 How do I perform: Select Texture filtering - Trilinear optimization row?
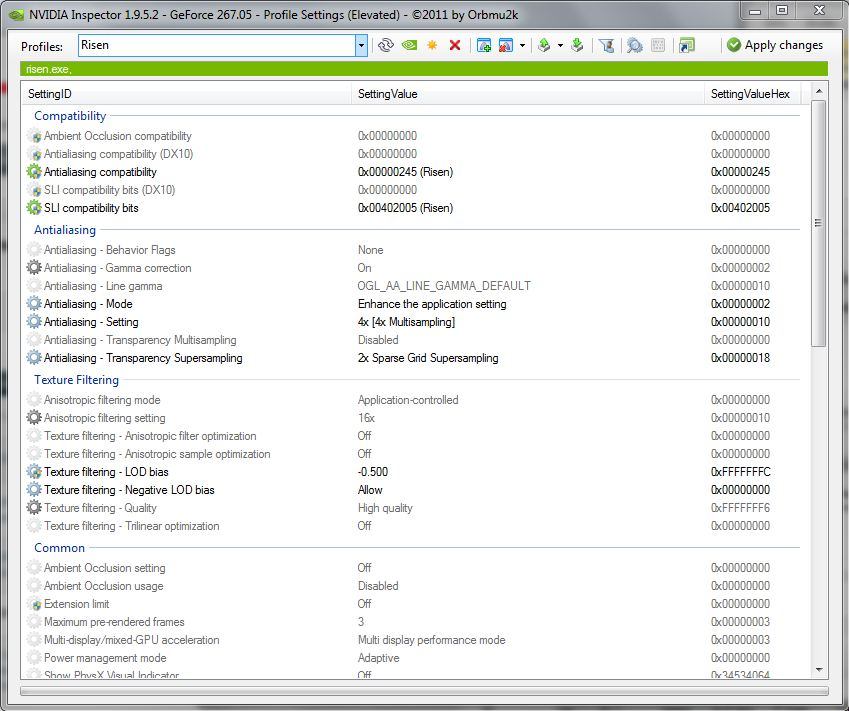(412, 526)
